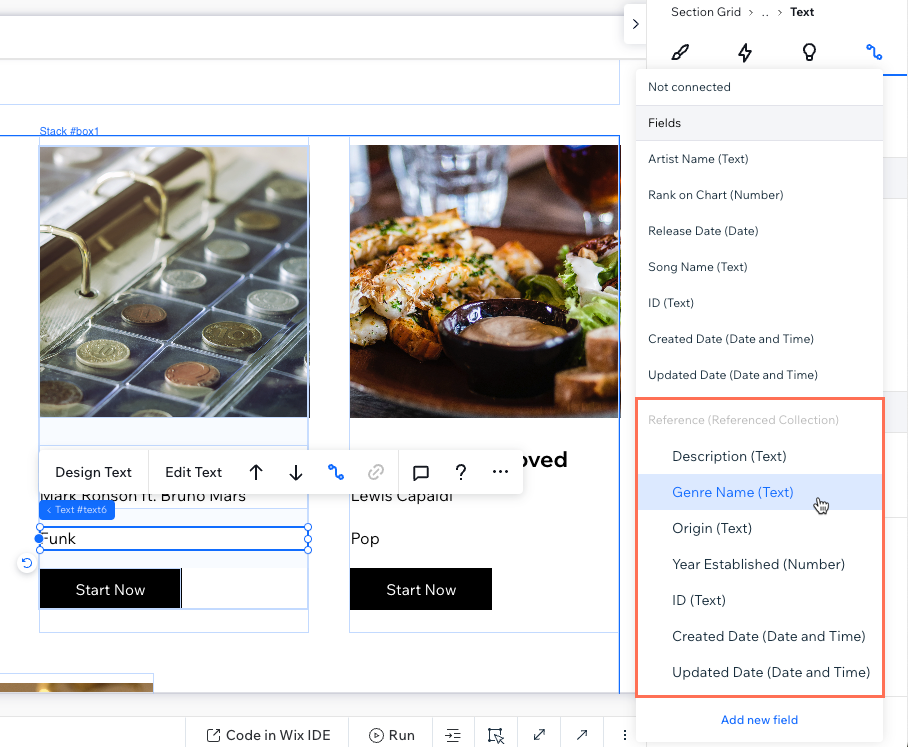Click the Run button in bottom bar
Image resolution: width=908 pixels, height=747 pixels.
(x=391, y=735)
